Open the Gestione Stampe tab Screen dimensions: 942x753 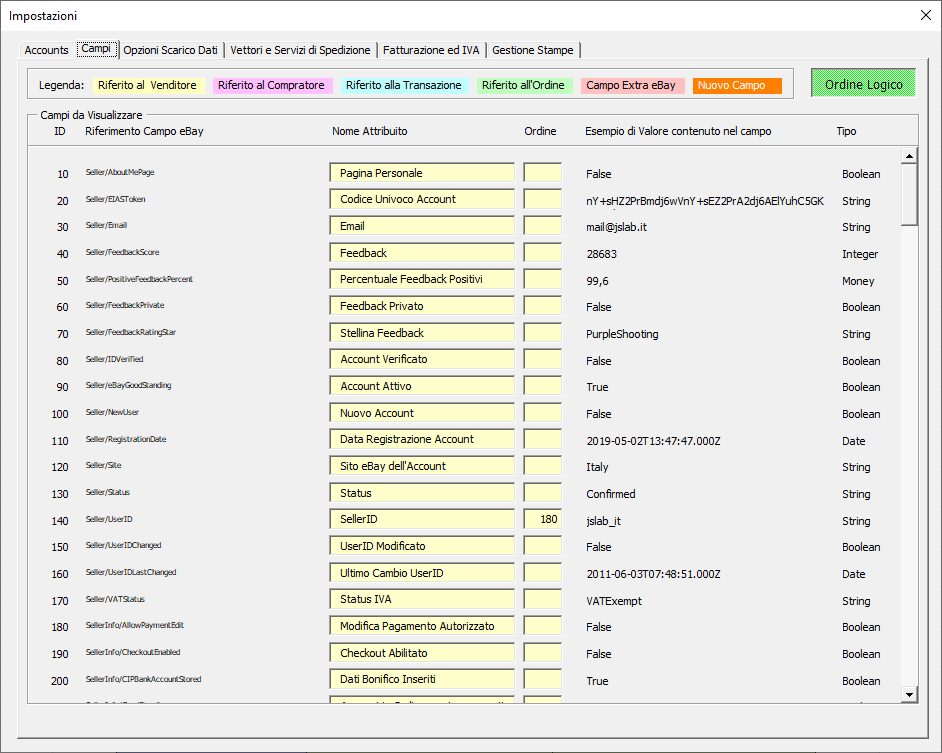pos(533,50)
